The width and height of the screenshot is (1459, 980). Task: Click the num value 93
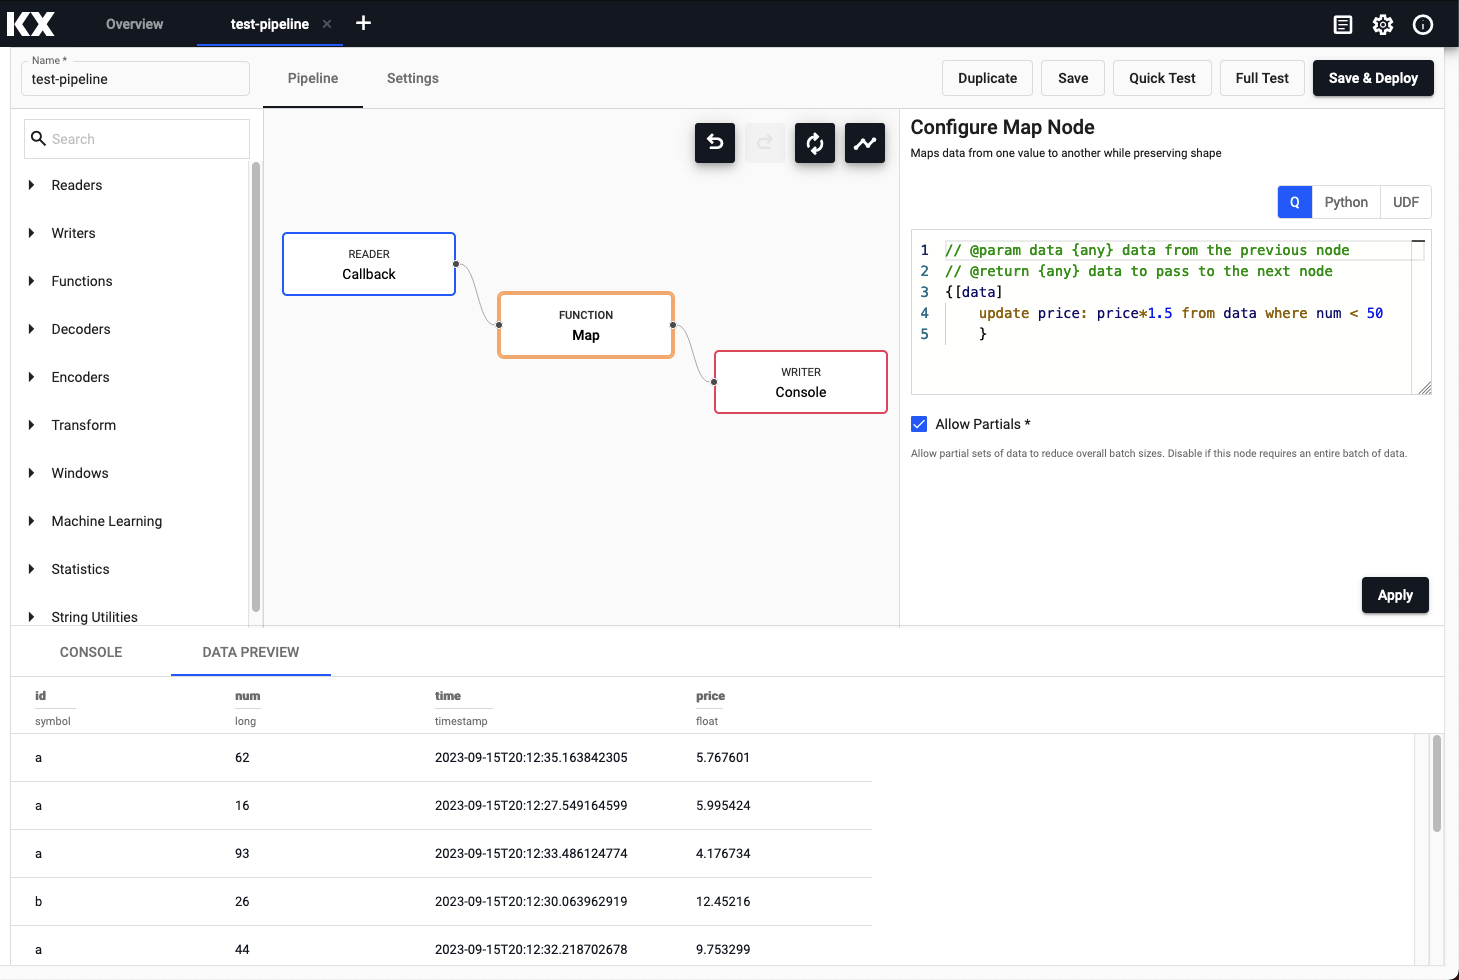pos(242,854)
